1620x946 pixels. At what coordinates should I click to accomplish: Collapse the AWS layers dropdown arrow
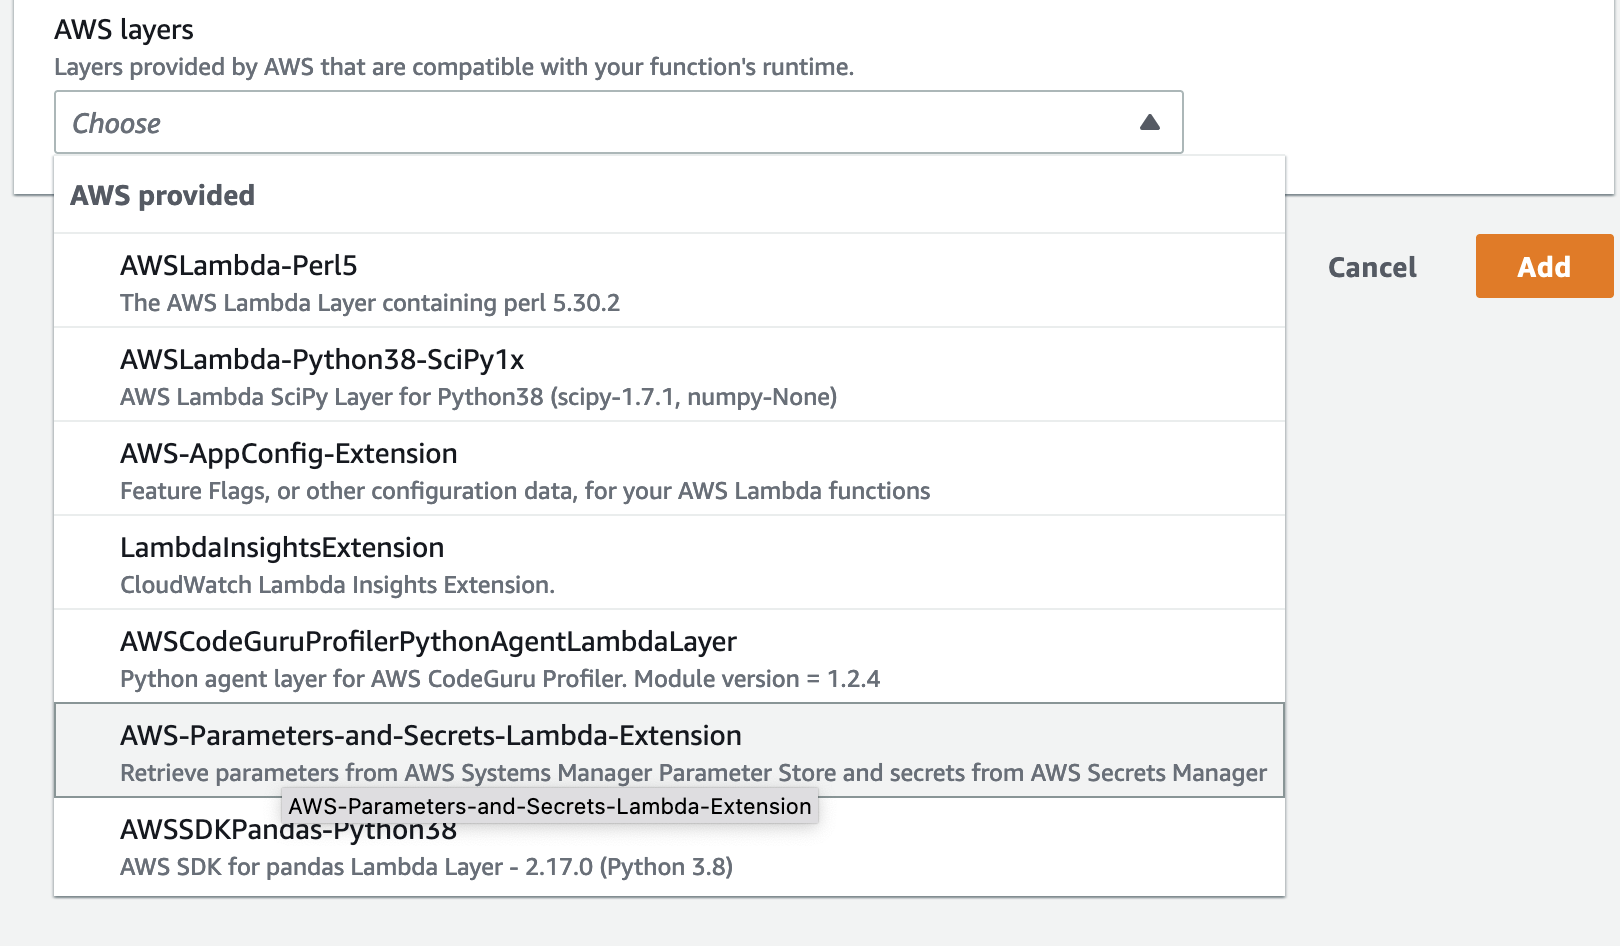(x=1150, y=123)
